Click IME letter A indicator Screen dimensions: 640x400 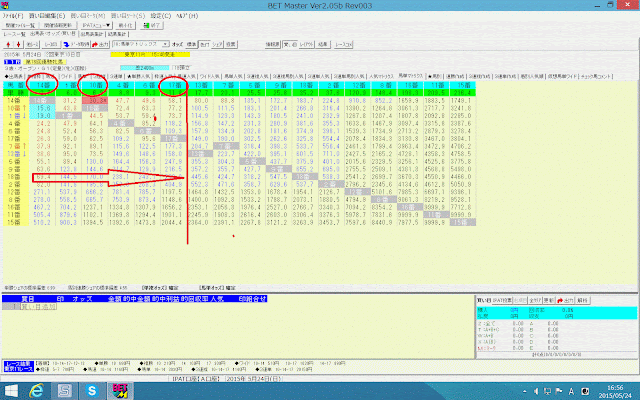pos(571,391)
